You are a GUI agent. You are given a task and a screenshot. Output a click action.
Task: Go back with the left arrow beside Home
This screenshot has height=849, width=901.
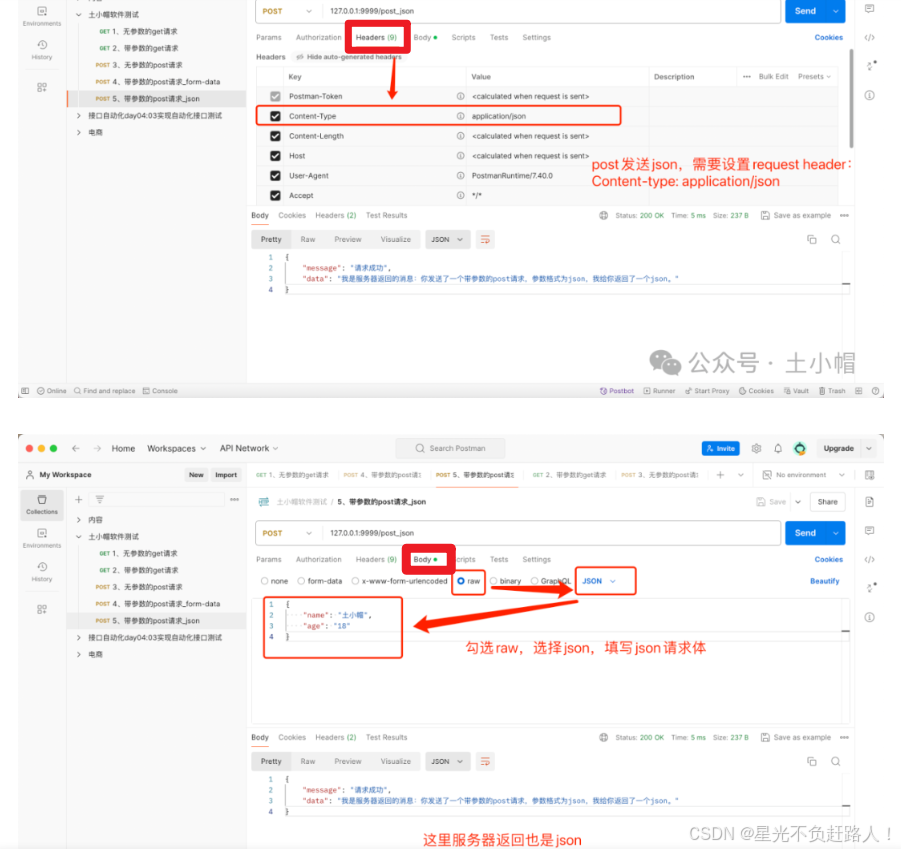pyautogui.click(x=76, y=449)
